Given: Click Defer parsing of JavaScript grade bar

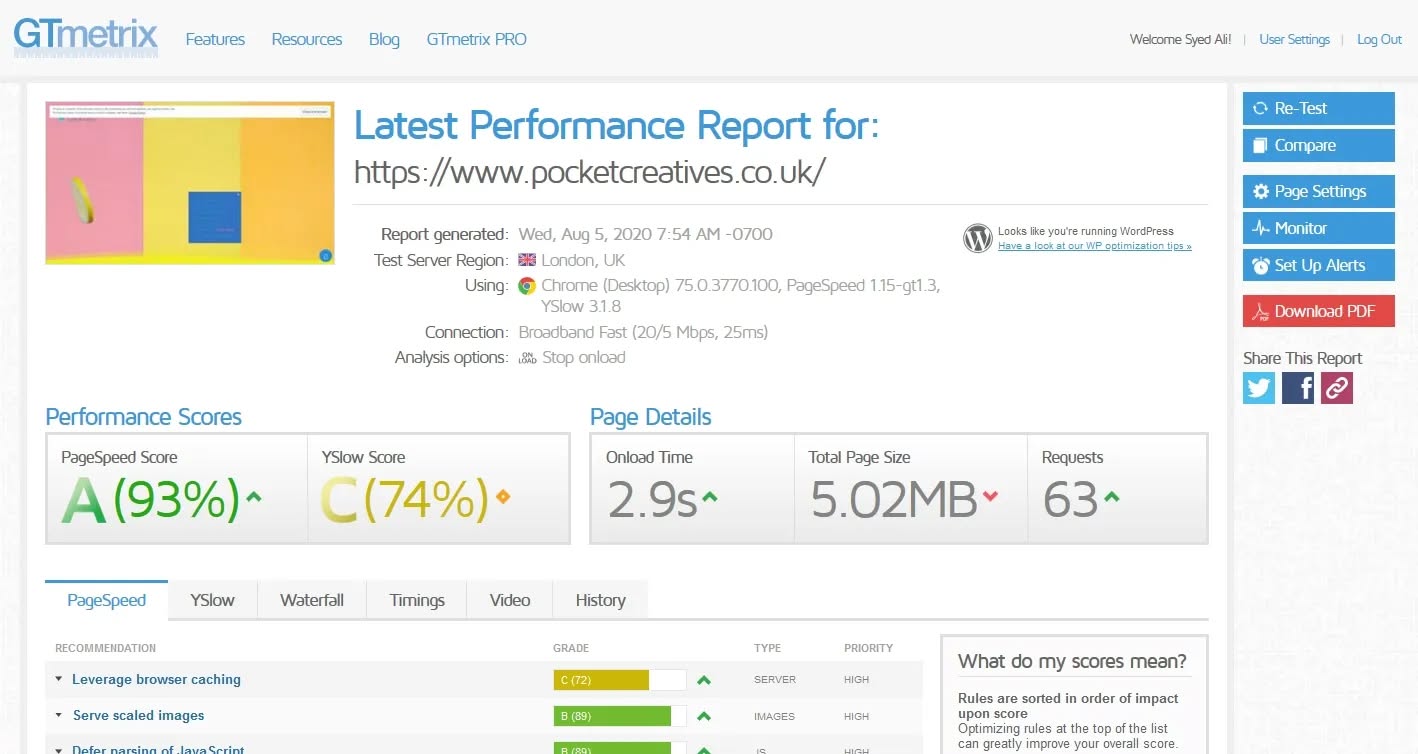Looking at the screenshot, I should click(x=620, y=749).
